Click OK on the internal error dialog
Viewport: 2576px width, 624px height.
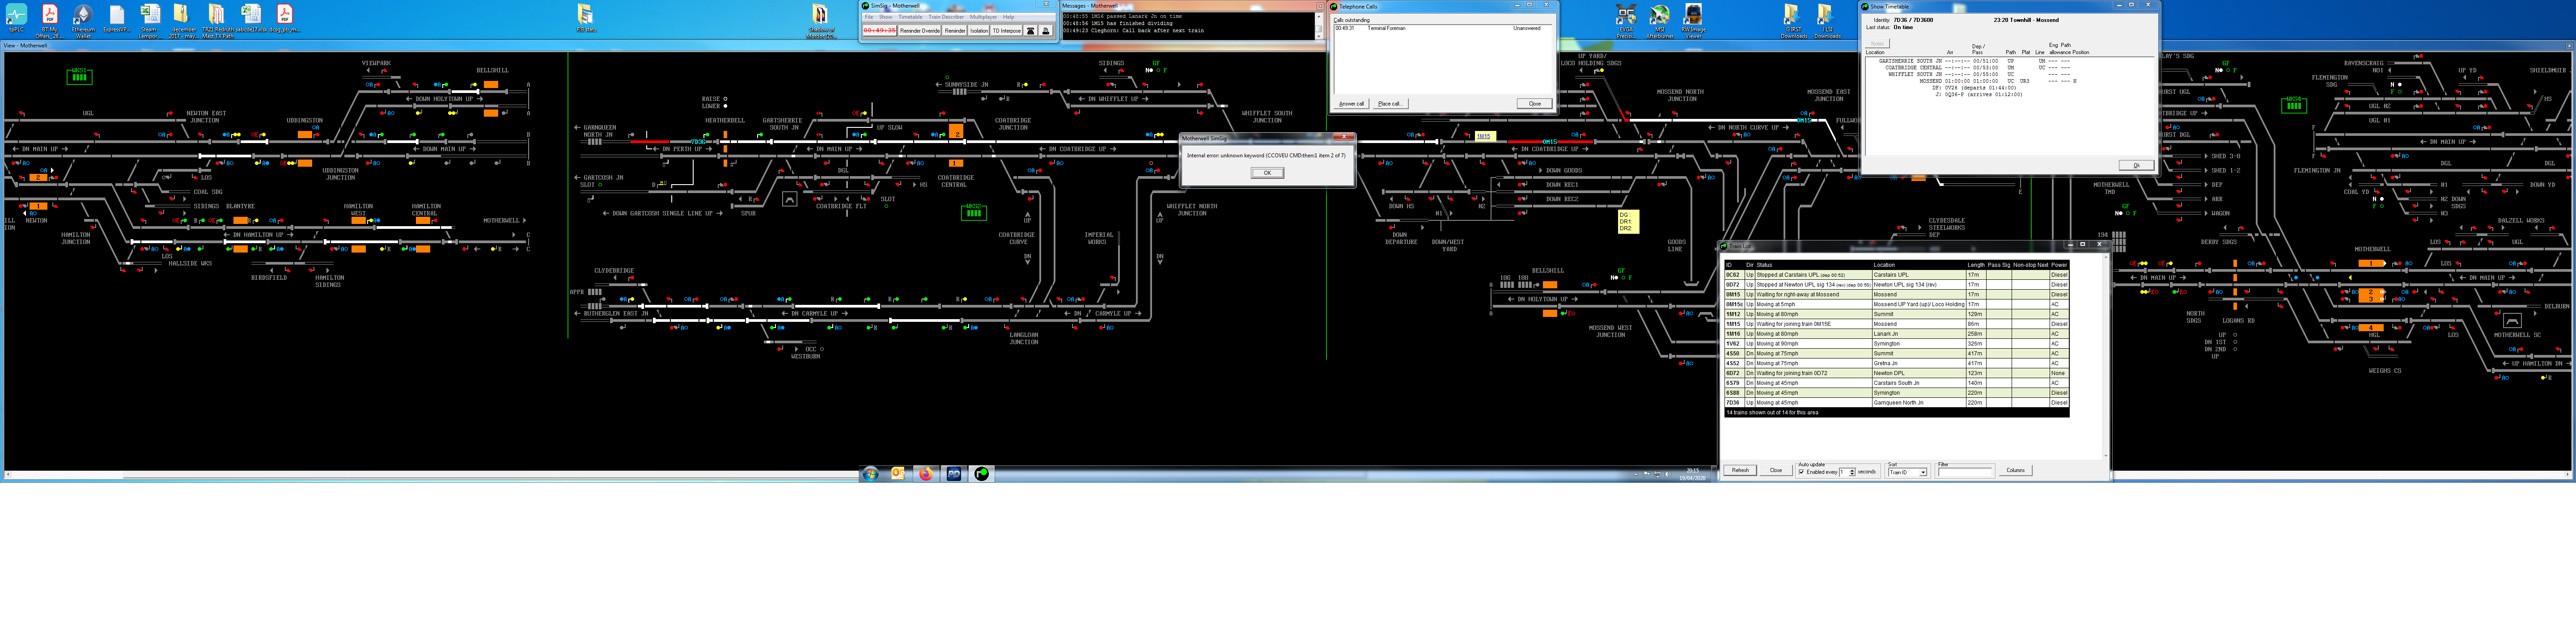(x=1267, y=173)
